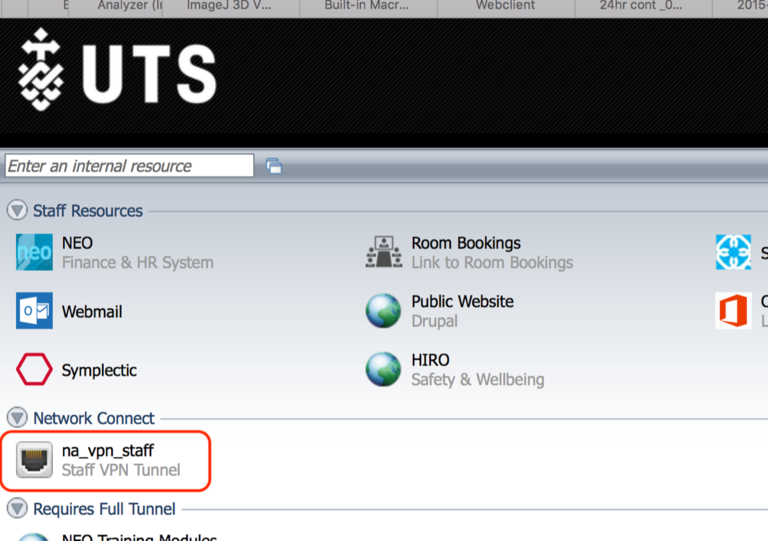Click the HIRO globe icon

point(384,370)
